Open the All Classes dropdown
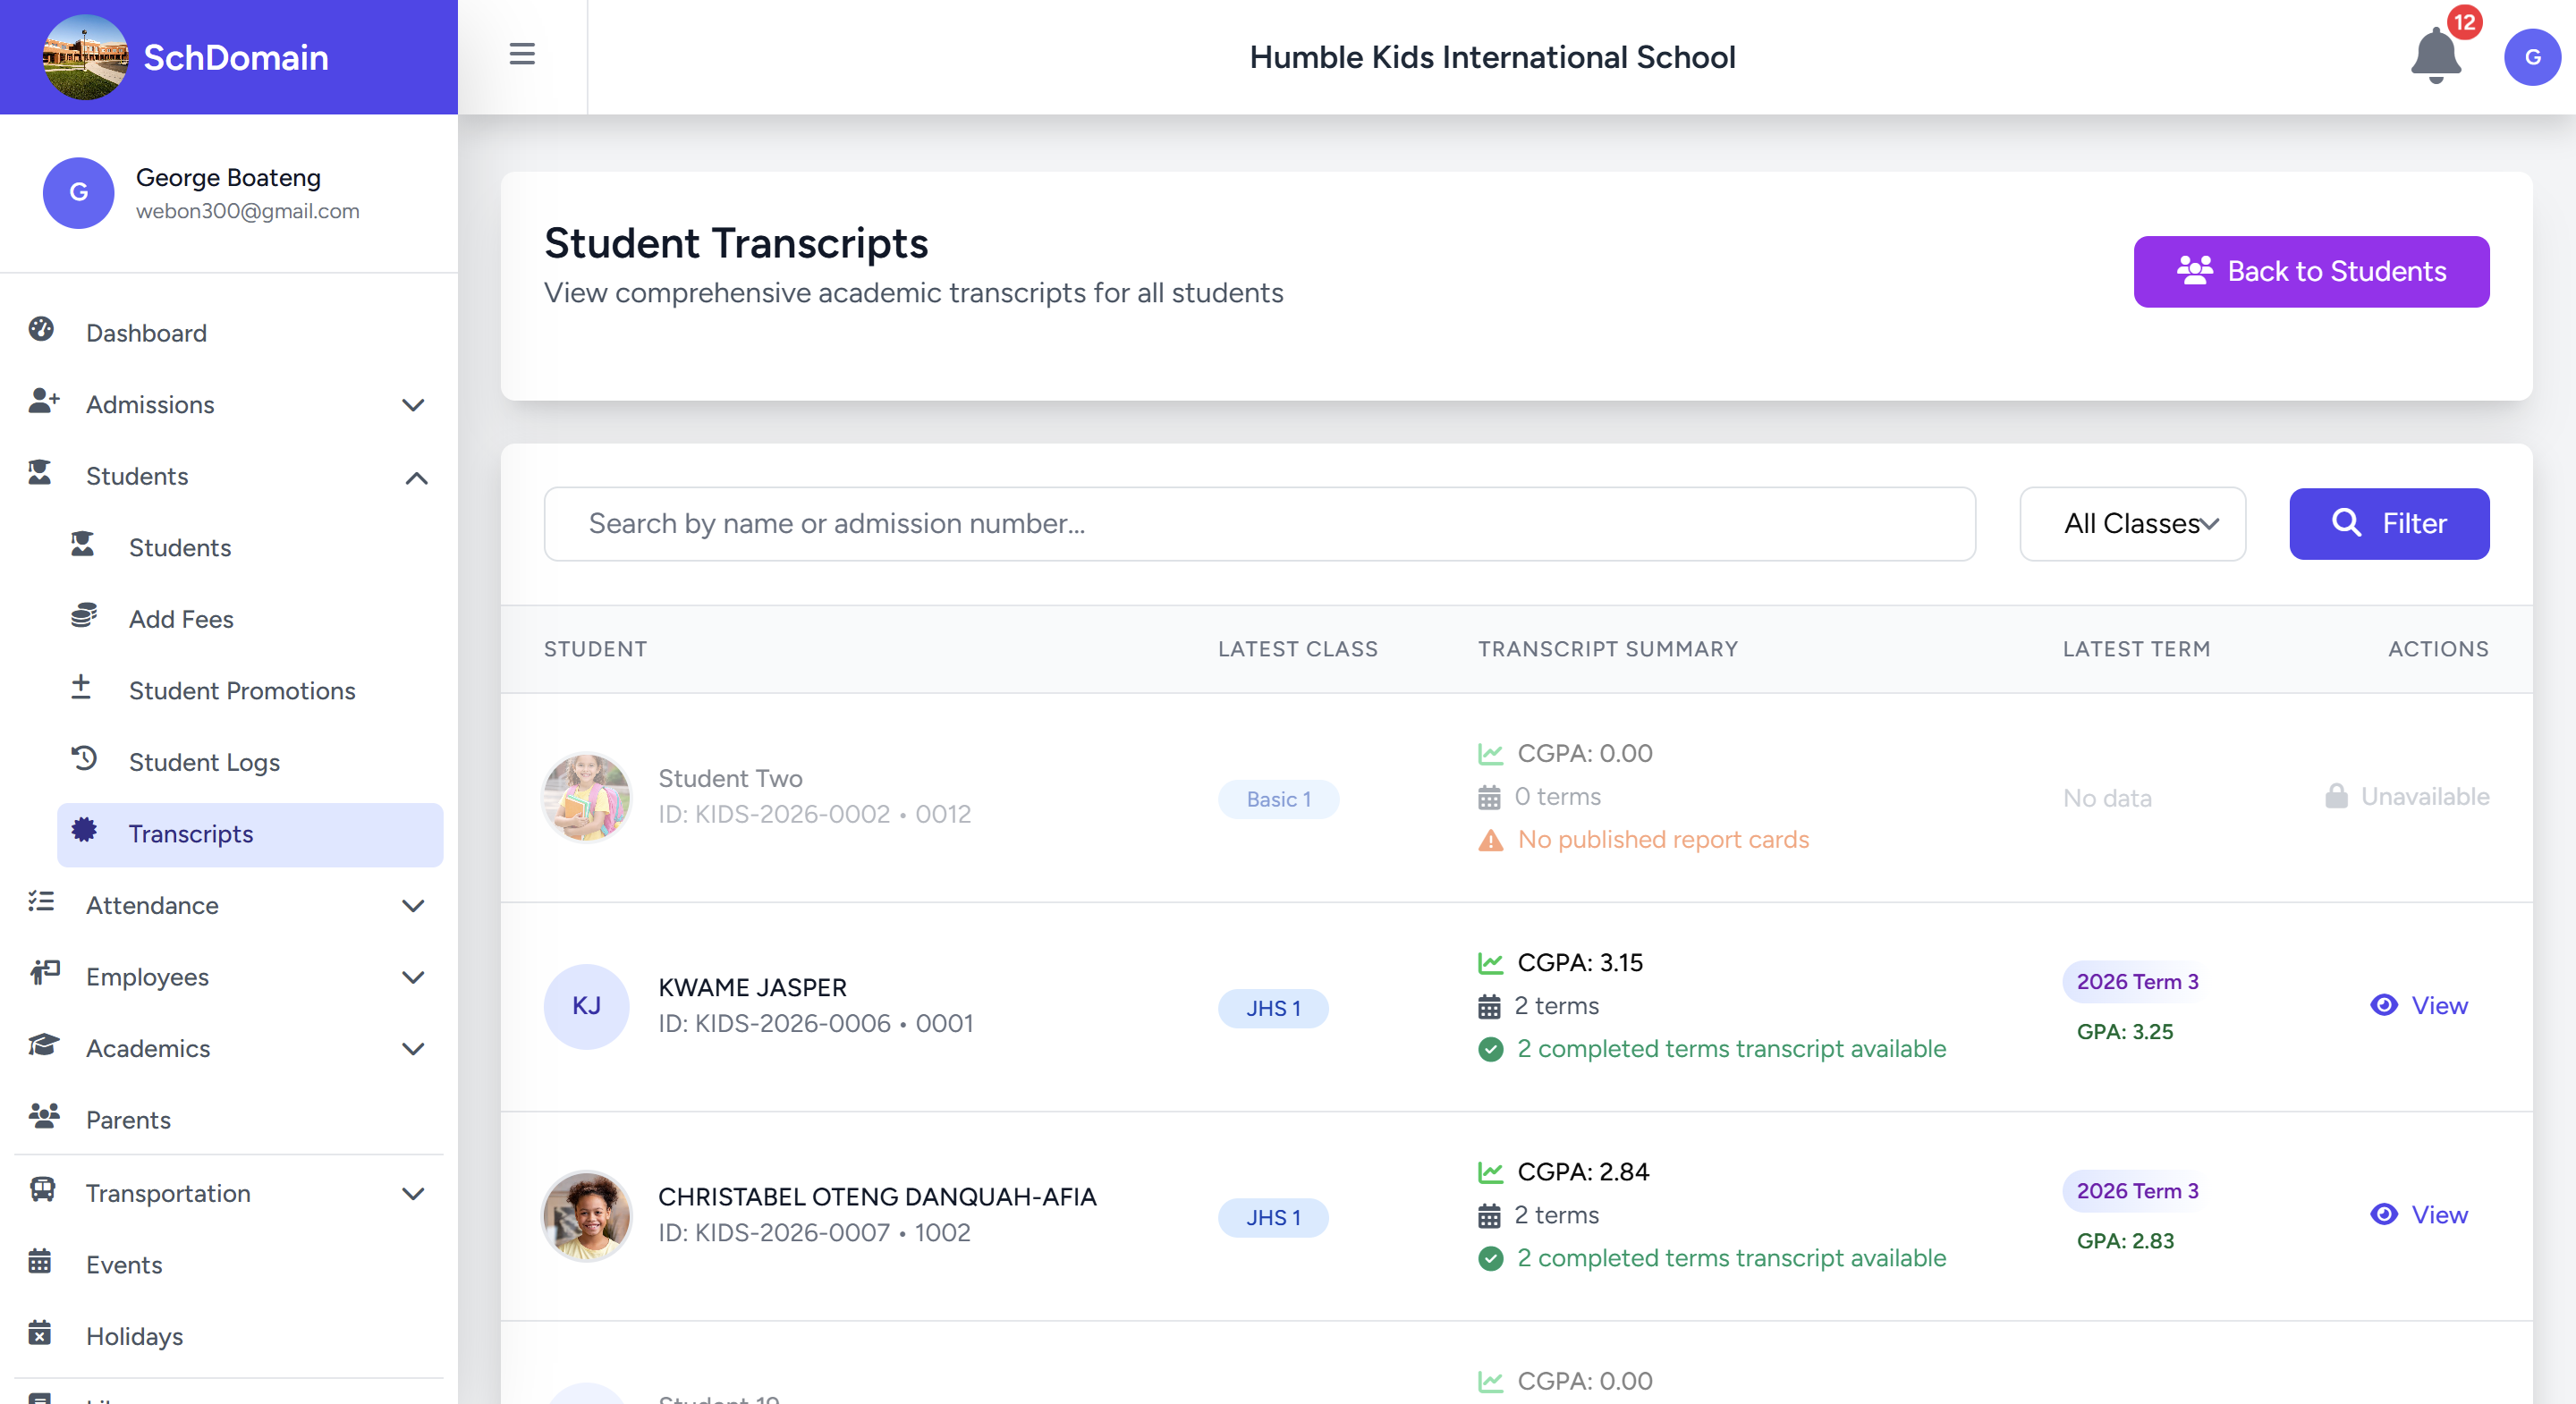 (2132, 523)
